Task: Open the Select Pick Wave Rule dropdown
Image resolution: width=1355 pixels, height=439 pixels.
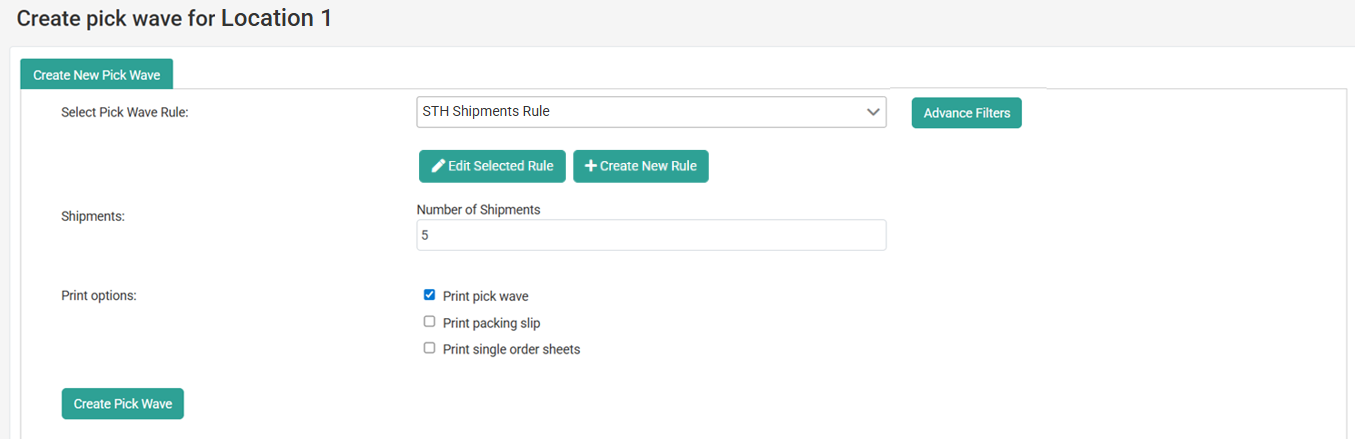Action: 650,112
